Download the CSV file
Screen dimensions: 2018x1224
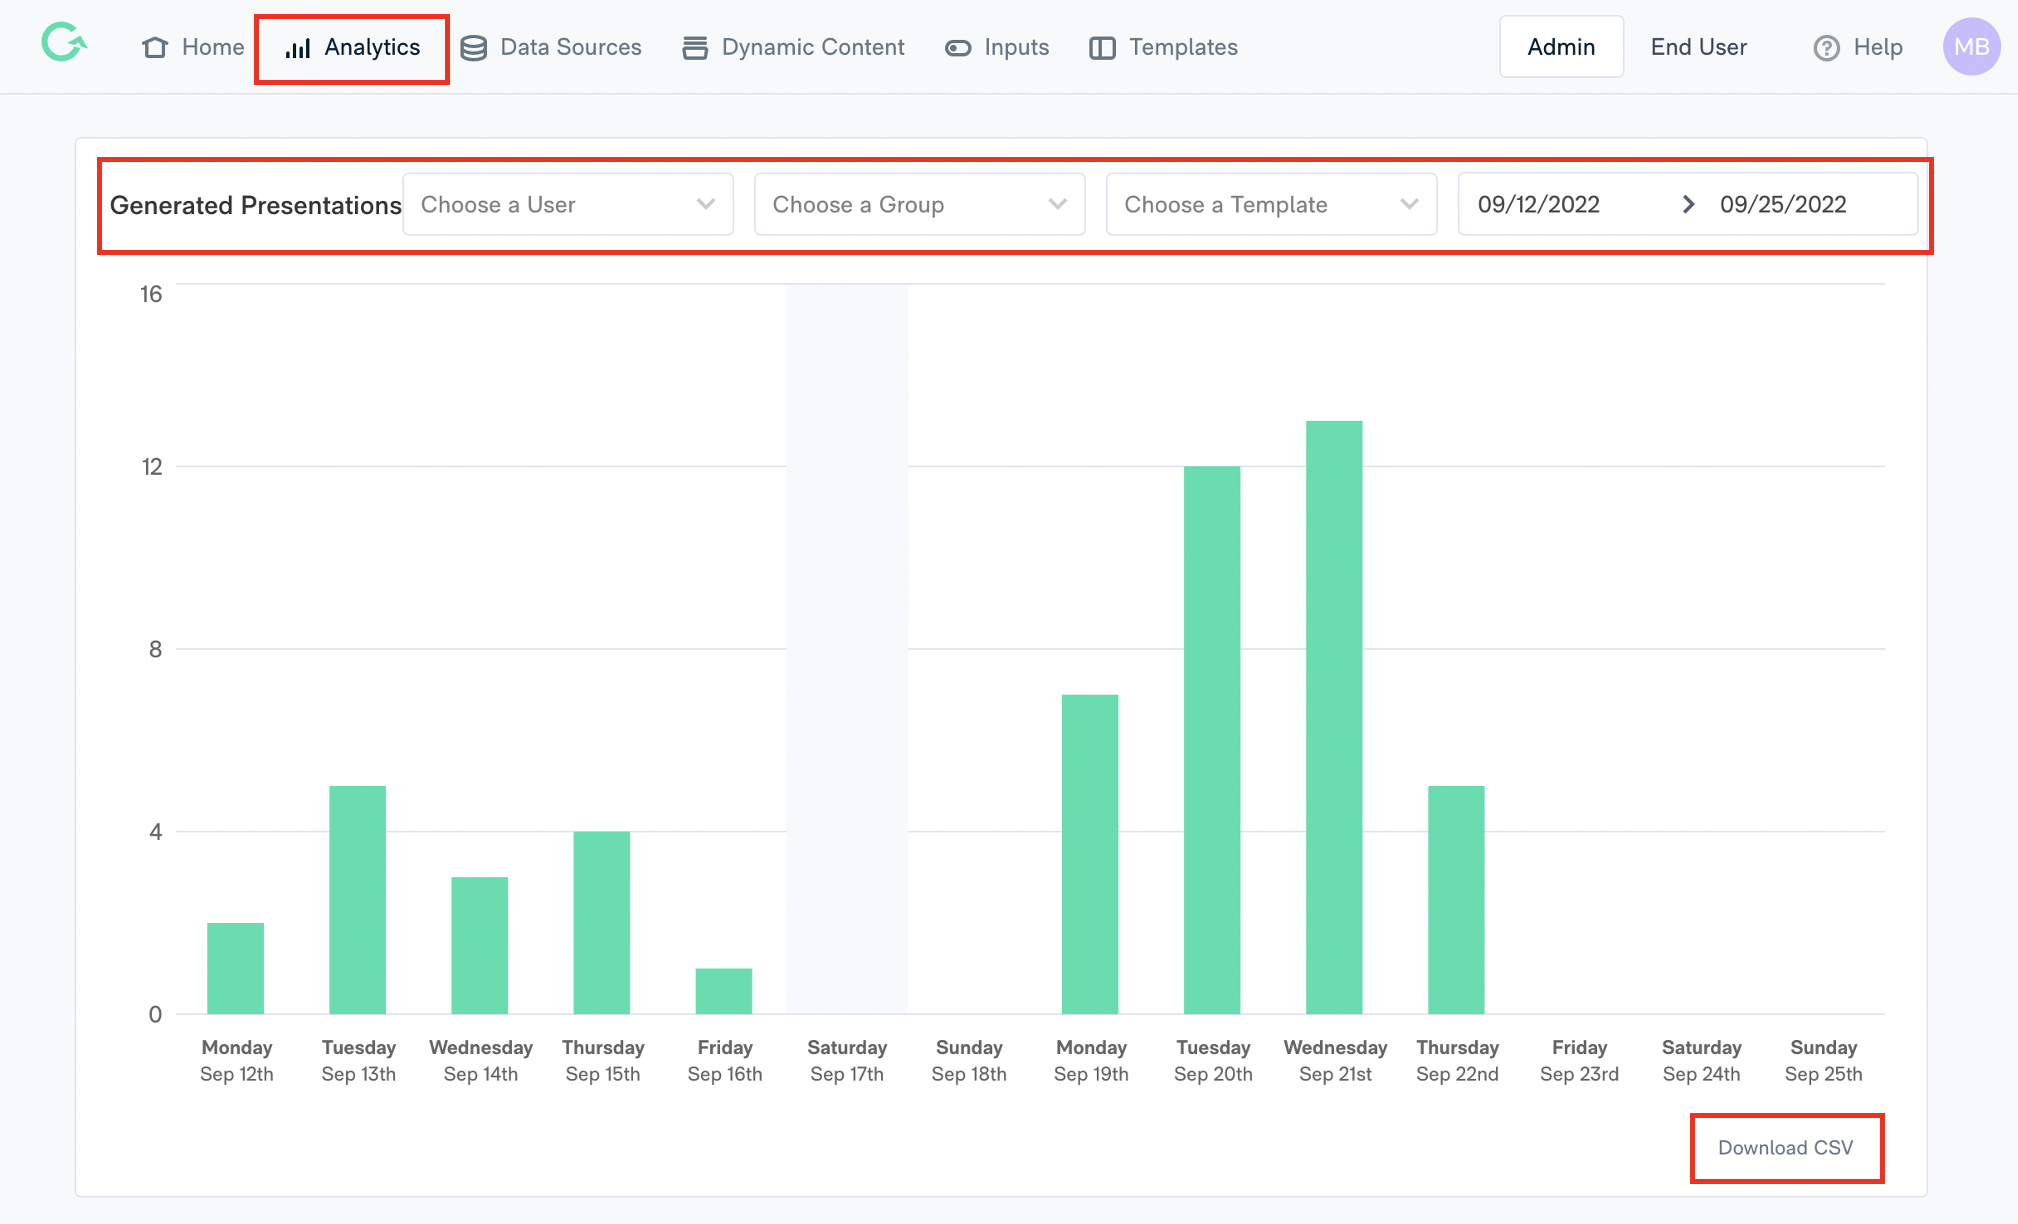(1785, 1147)
